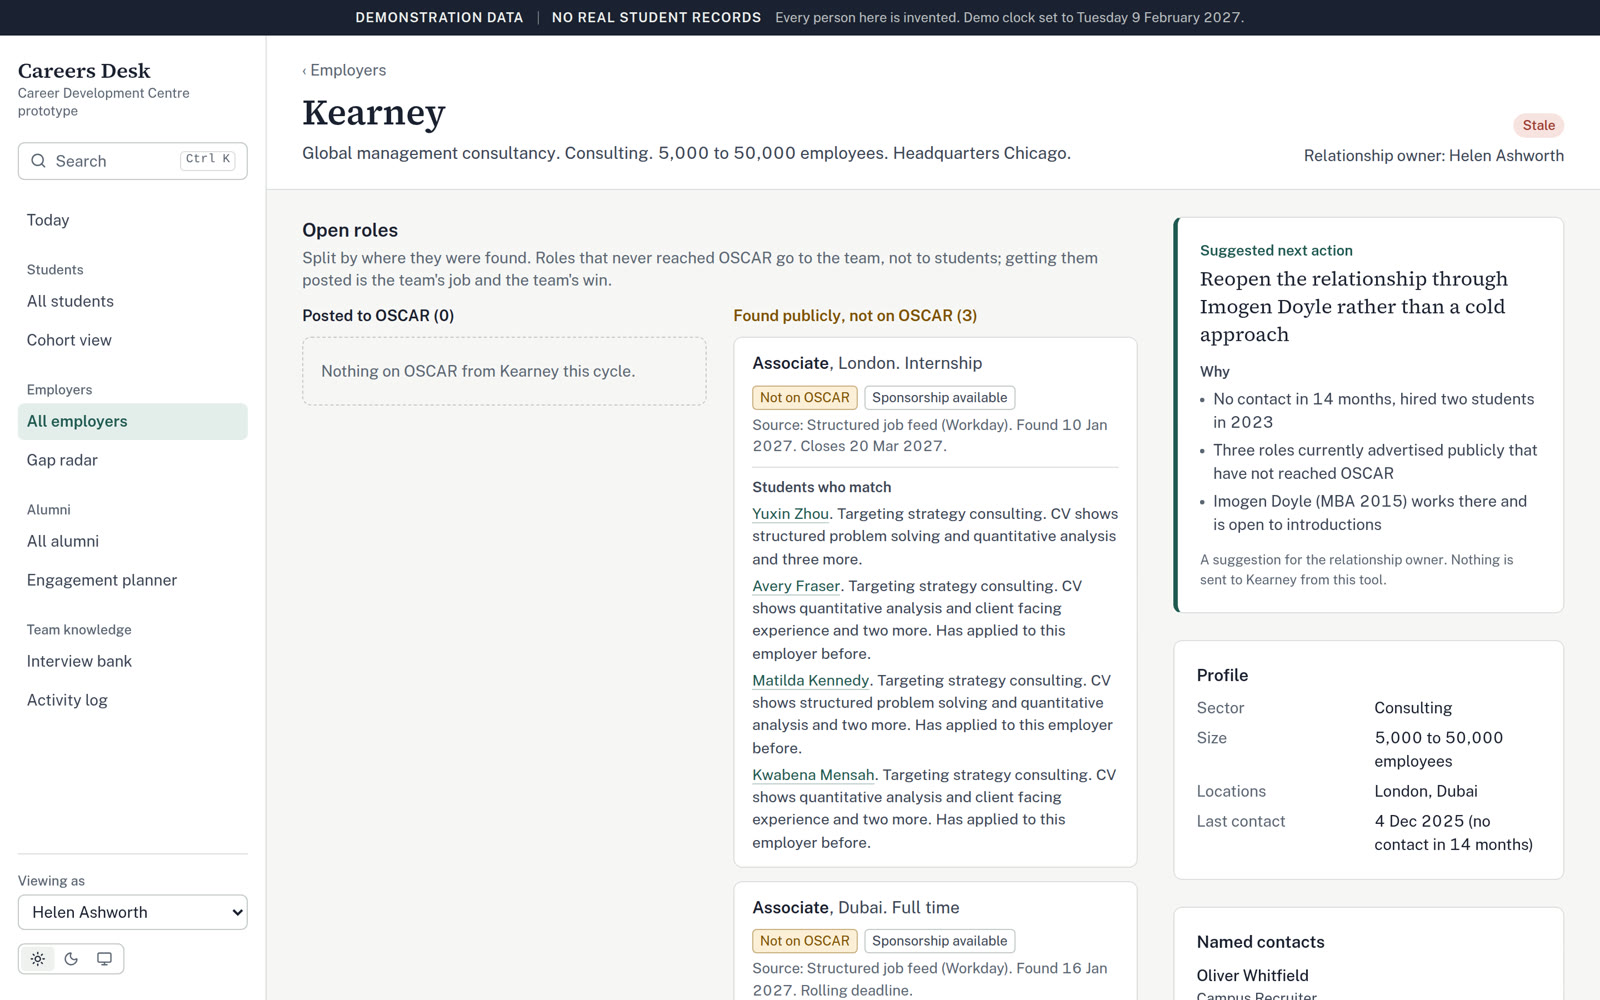Click Sponsorship available tag on London role
Viewport: 1600px width, 1000px height.
pos(939,397)
